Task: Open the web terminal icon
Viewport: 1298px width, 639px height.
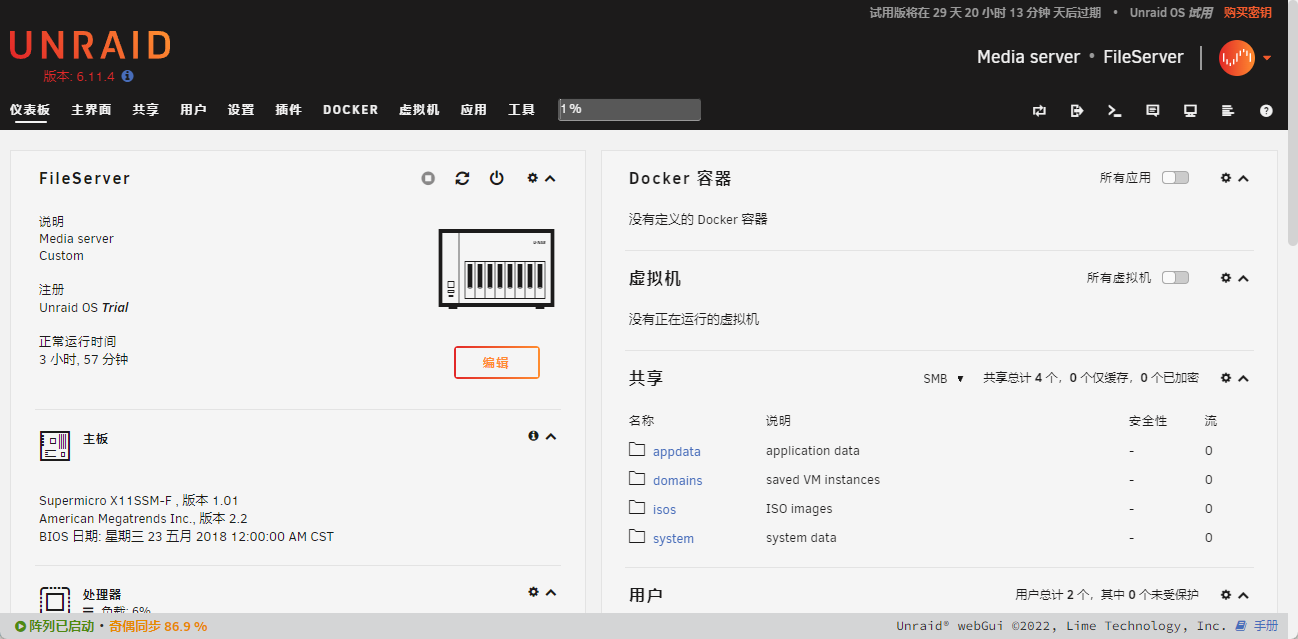Action: [1114, 111]
